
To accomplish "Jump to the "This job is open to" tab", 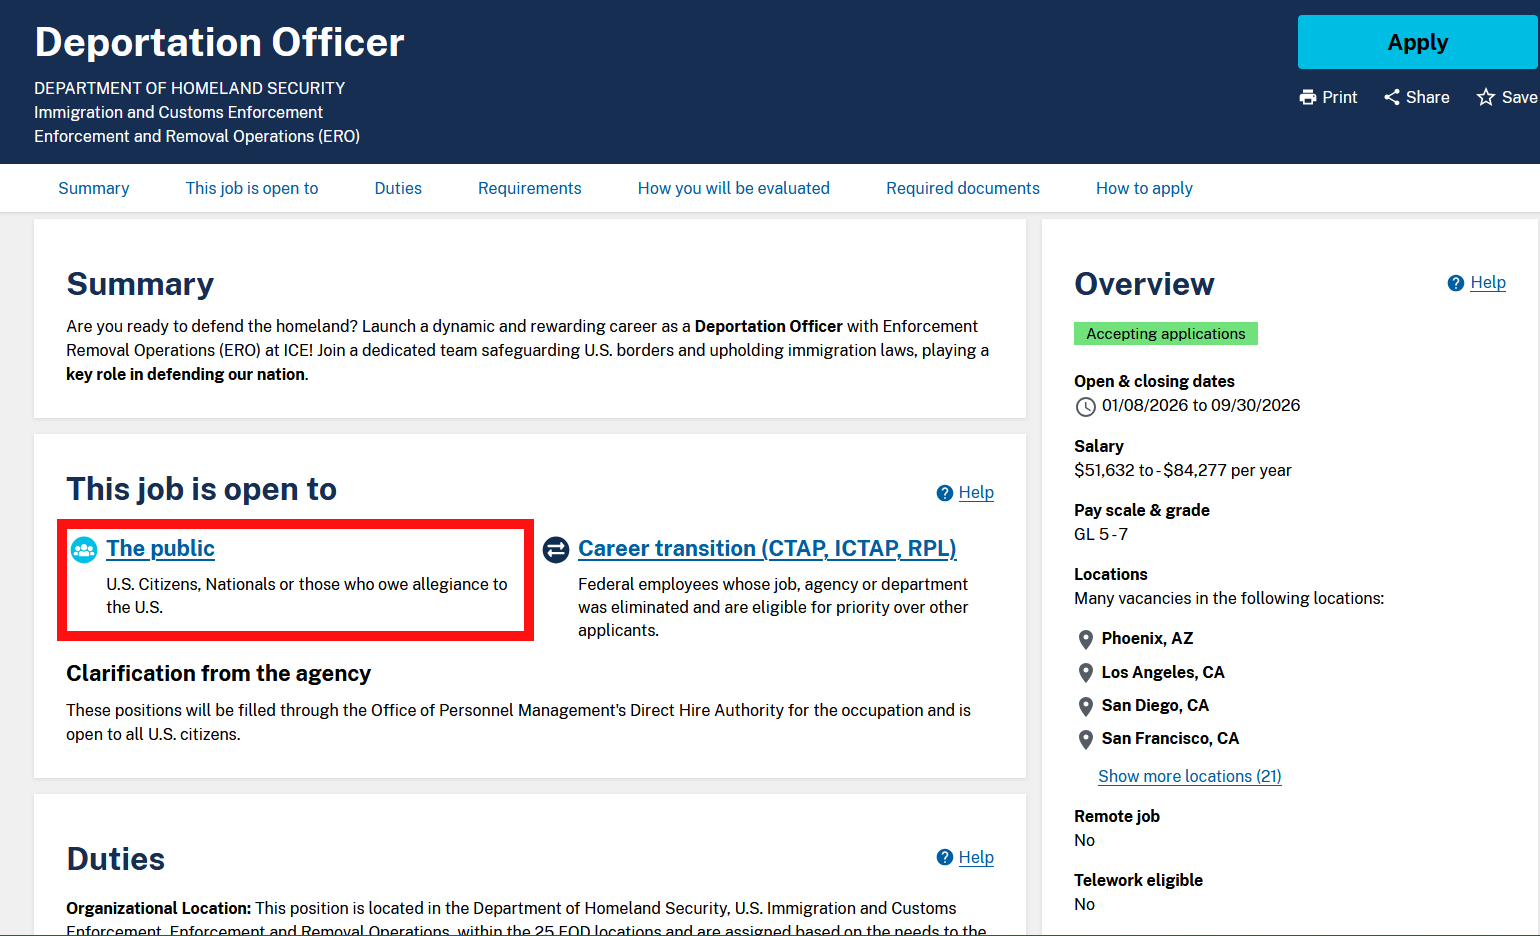I will point(252,188).
